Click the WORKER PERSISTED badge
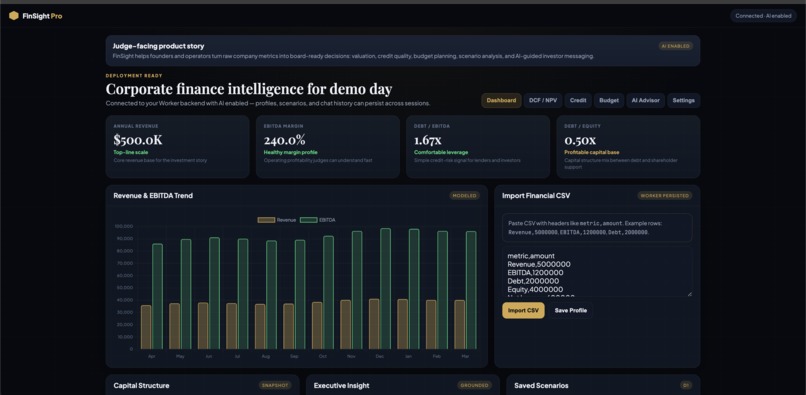The height and width of the screenshot is (395, 806). 665,195
